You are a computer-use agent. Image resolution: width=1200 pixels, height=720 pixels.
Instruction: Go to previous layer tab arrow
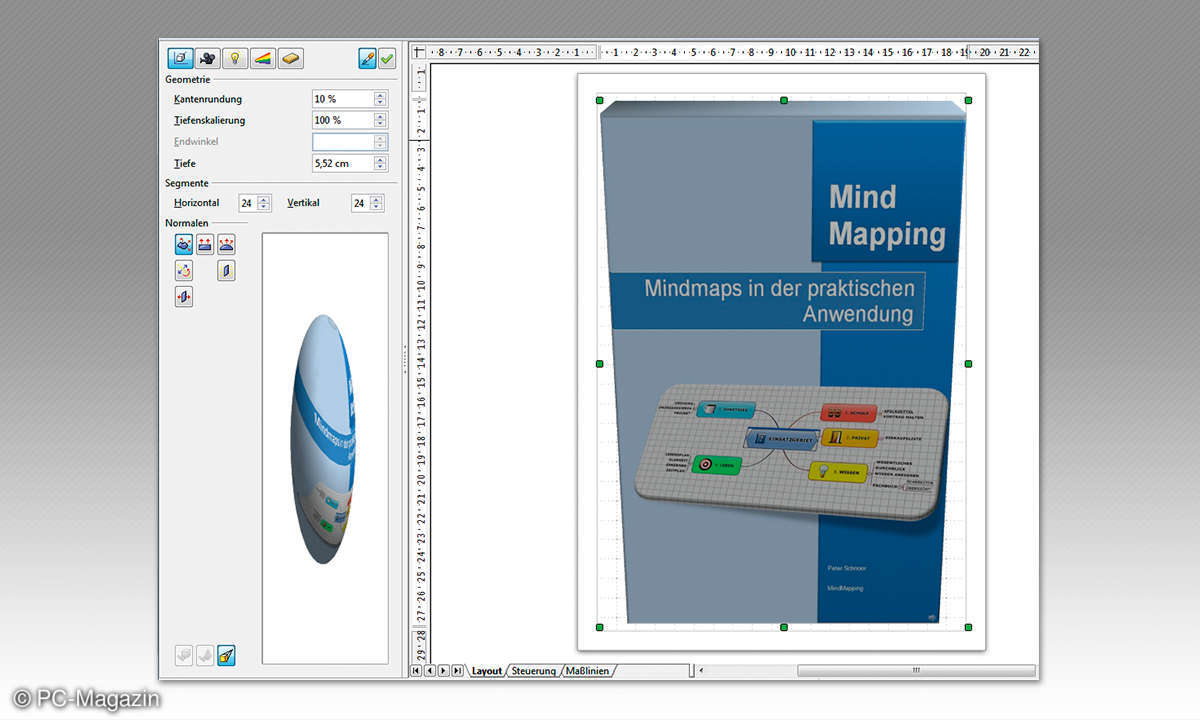pos(430,671)
